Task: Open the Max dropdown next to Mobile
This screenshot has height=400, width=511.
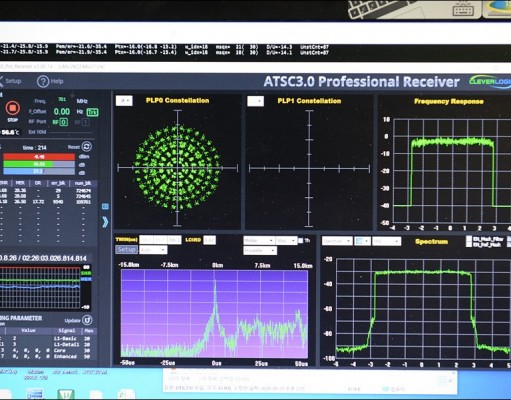Action: 286,240
